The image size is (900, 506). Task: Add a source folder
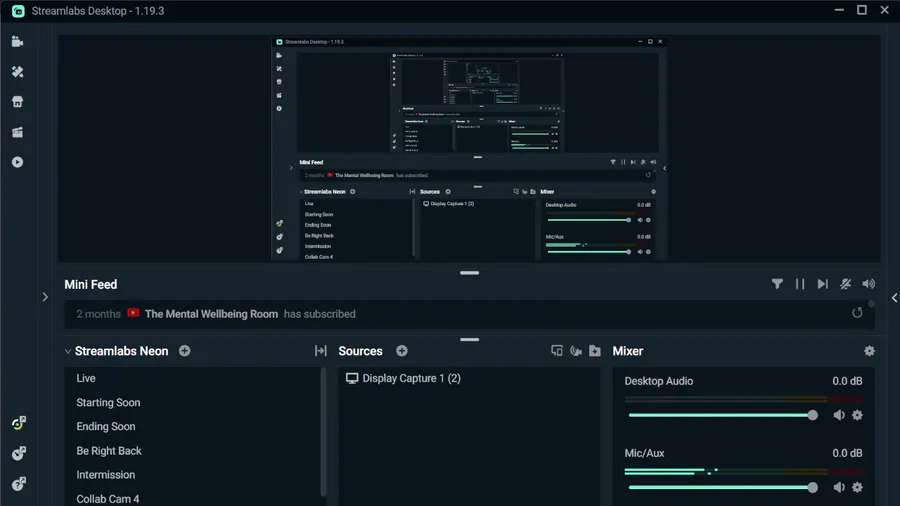pos(595,351)
